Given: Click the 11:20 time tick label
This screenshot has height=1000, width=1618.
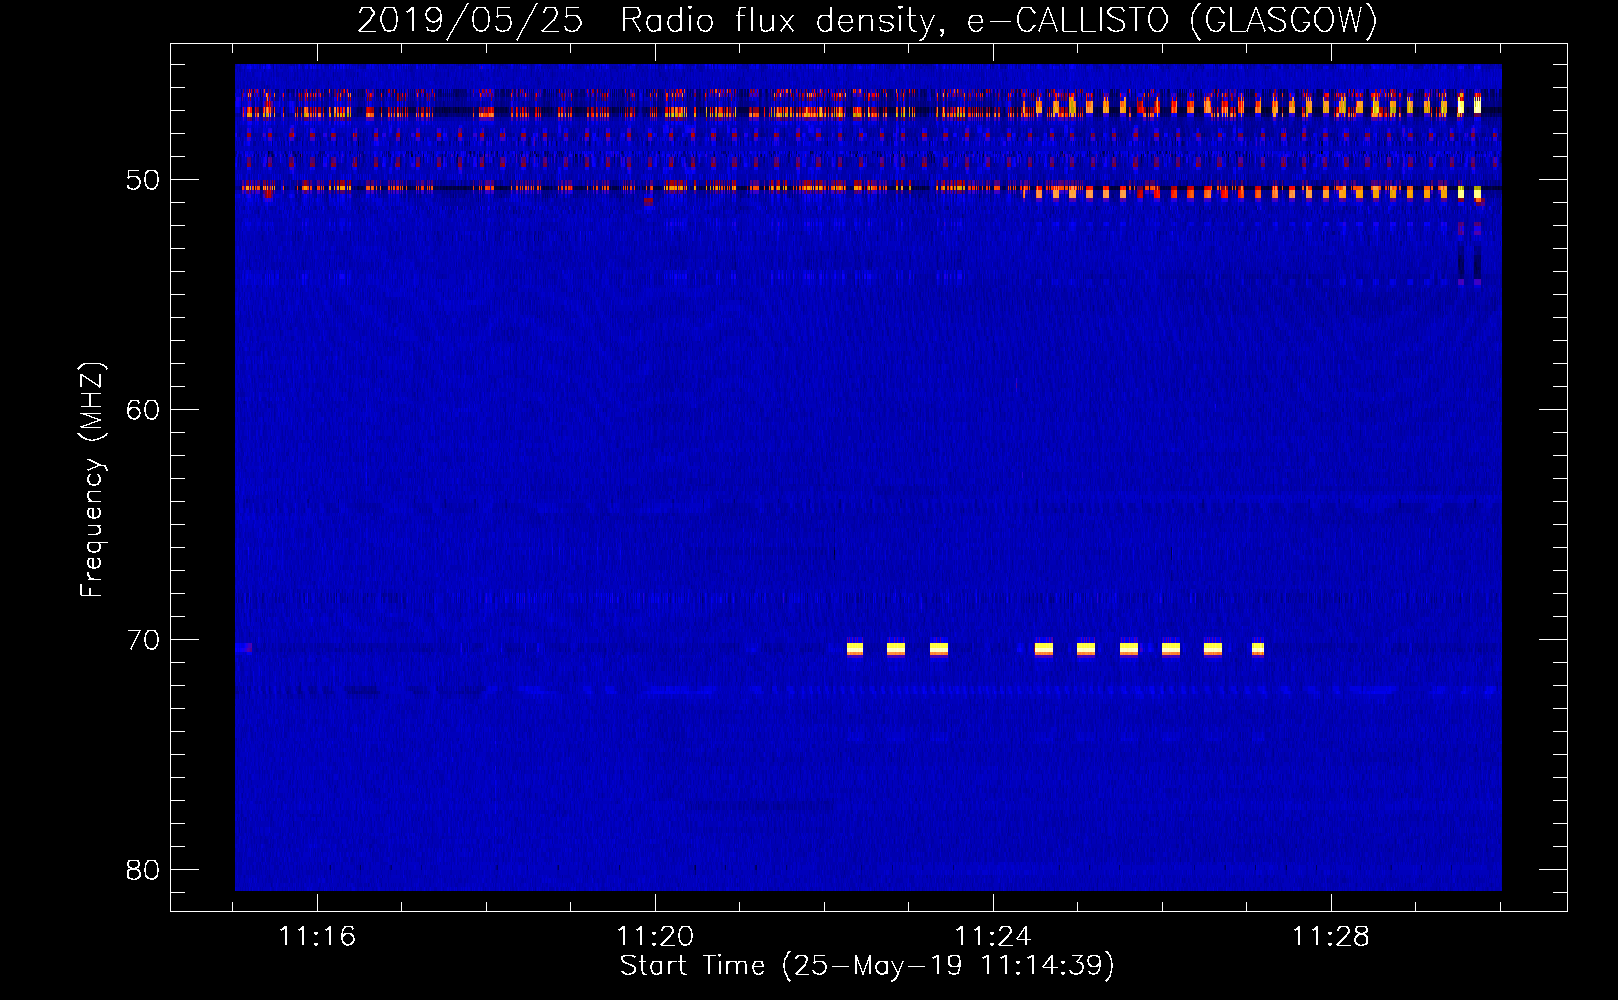Looking at the screenshot, I should (655, 937).
